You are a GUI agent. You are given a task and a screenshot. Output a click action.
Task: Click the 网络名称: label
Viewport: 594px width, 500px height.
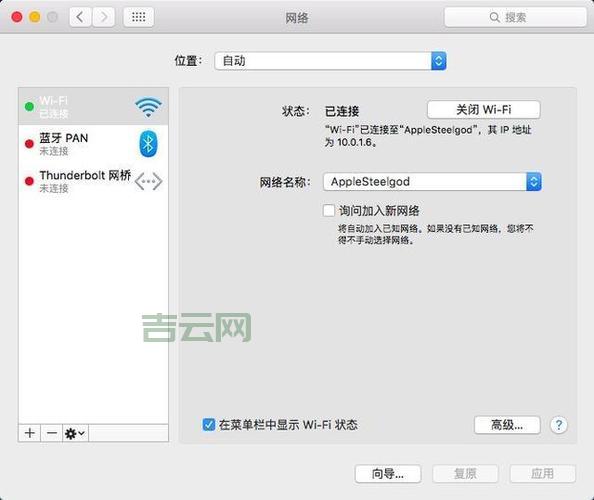pos(285,182)
